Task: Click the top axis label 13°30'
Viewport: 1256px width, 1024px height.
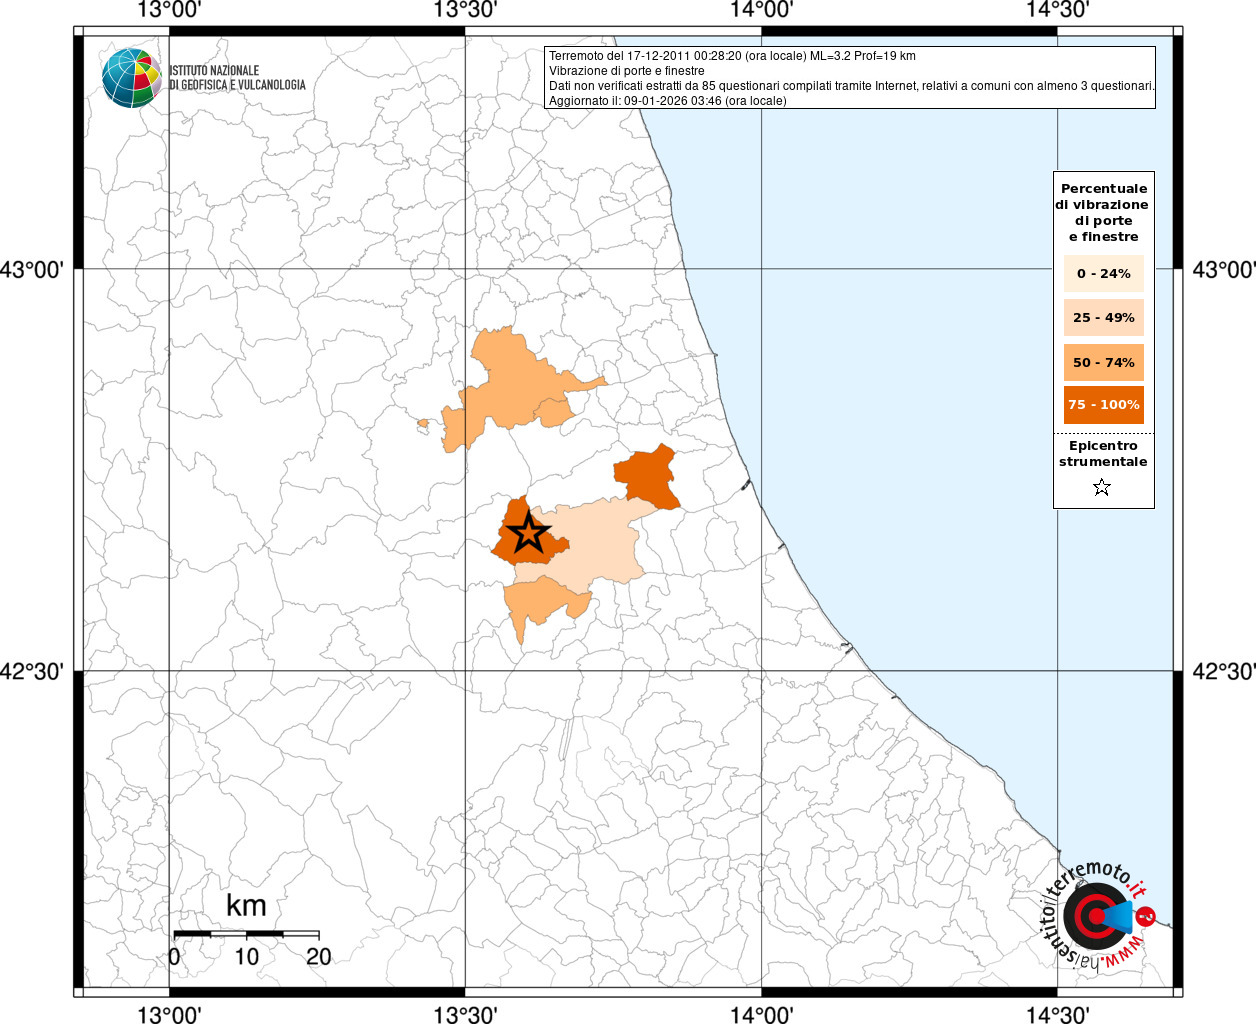Action: pos(466,10)
